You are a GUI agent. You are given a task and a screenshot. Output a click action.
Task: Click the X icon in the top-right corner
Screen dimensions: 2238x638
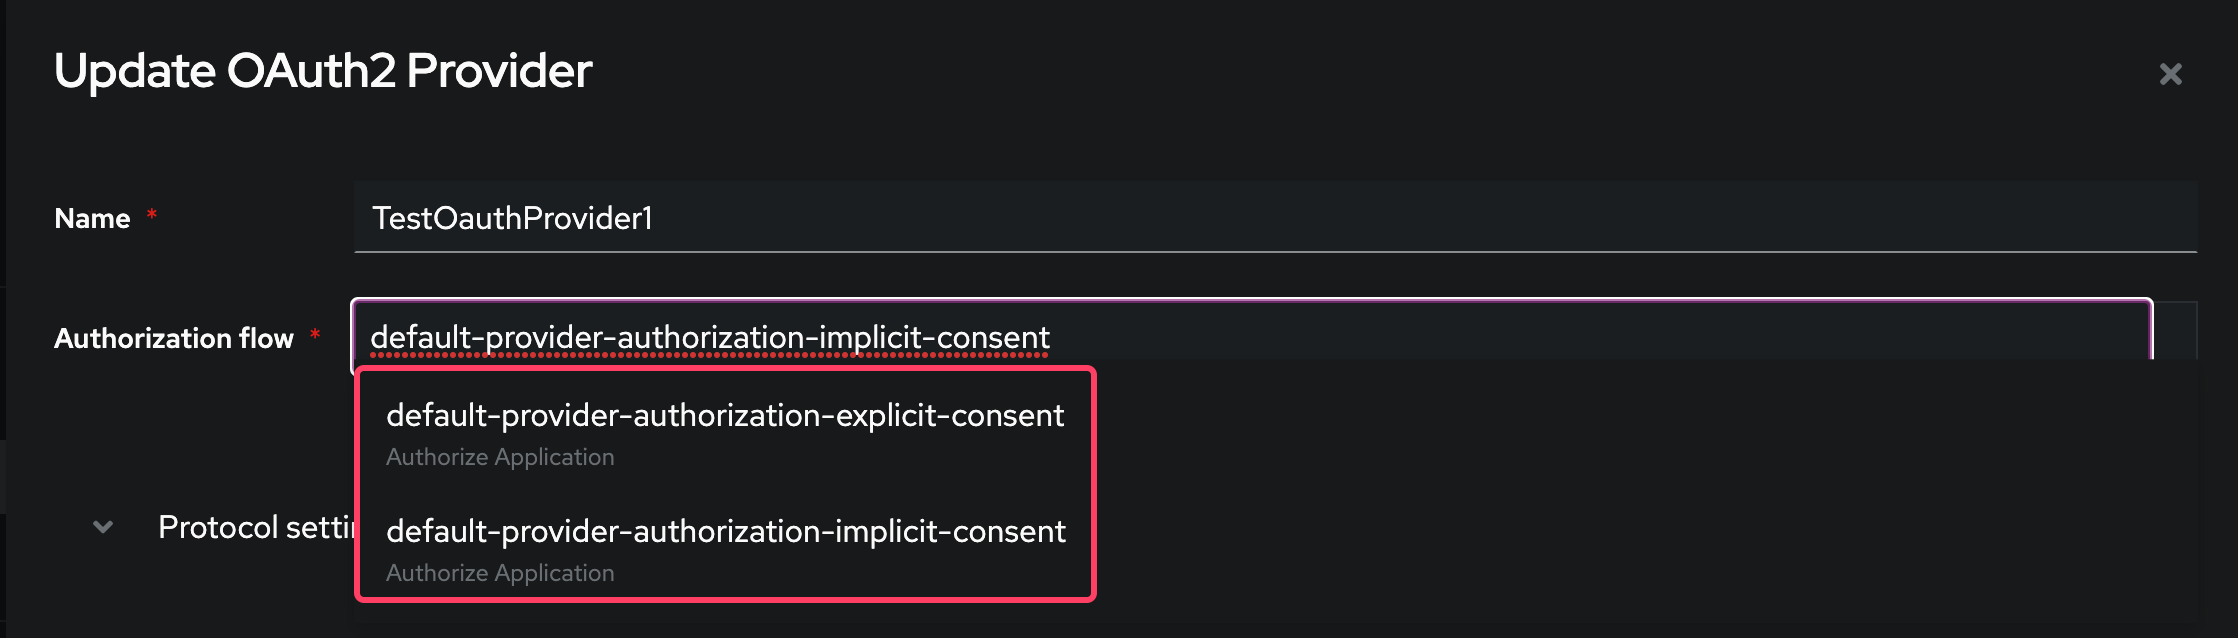click(x=2170, y=72)
